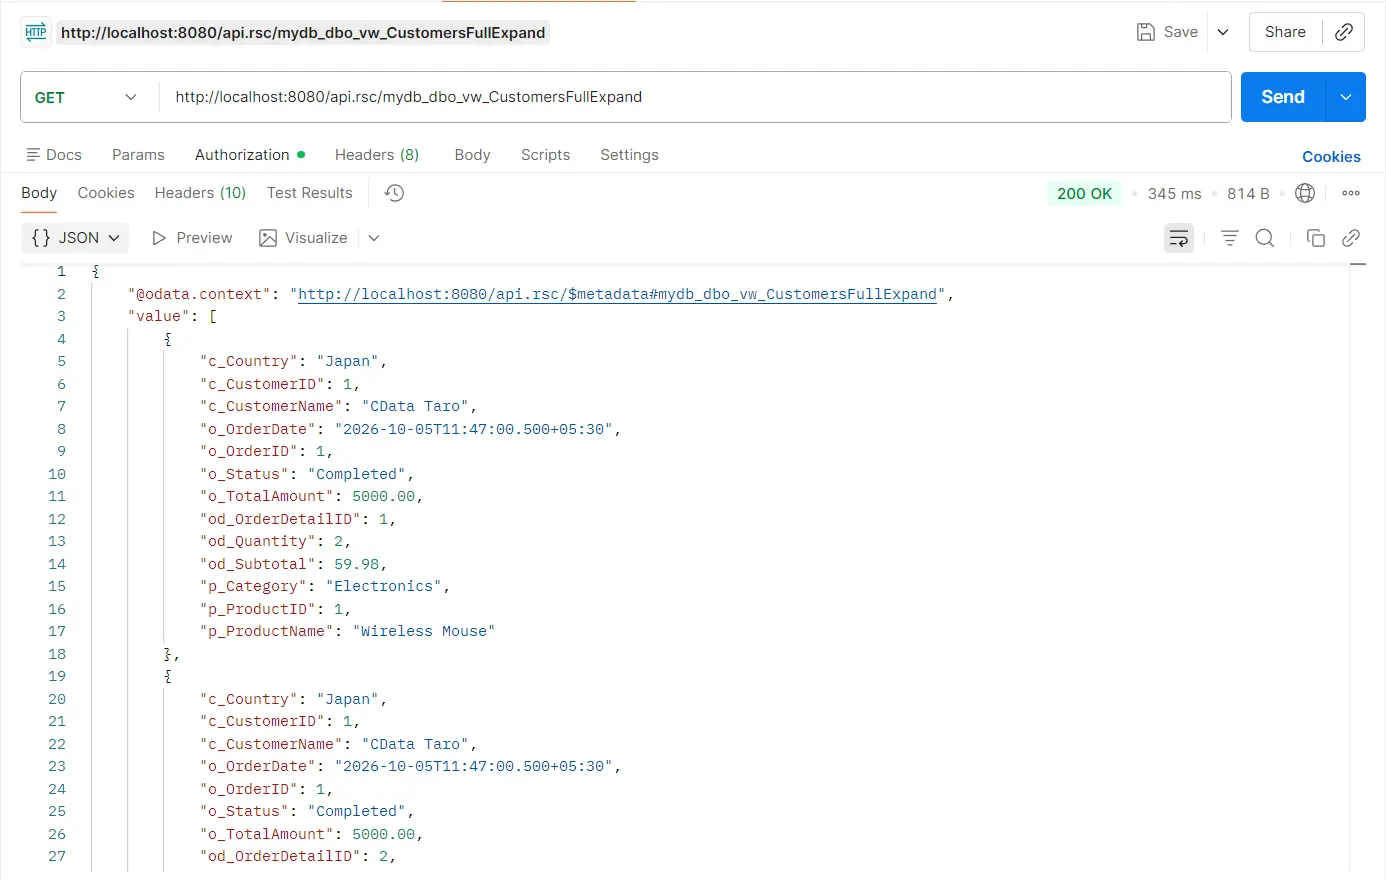Follow the @odata.context metadata URL link
The height and width of the screenshot is (880, 1386).
tap(617, 294)
